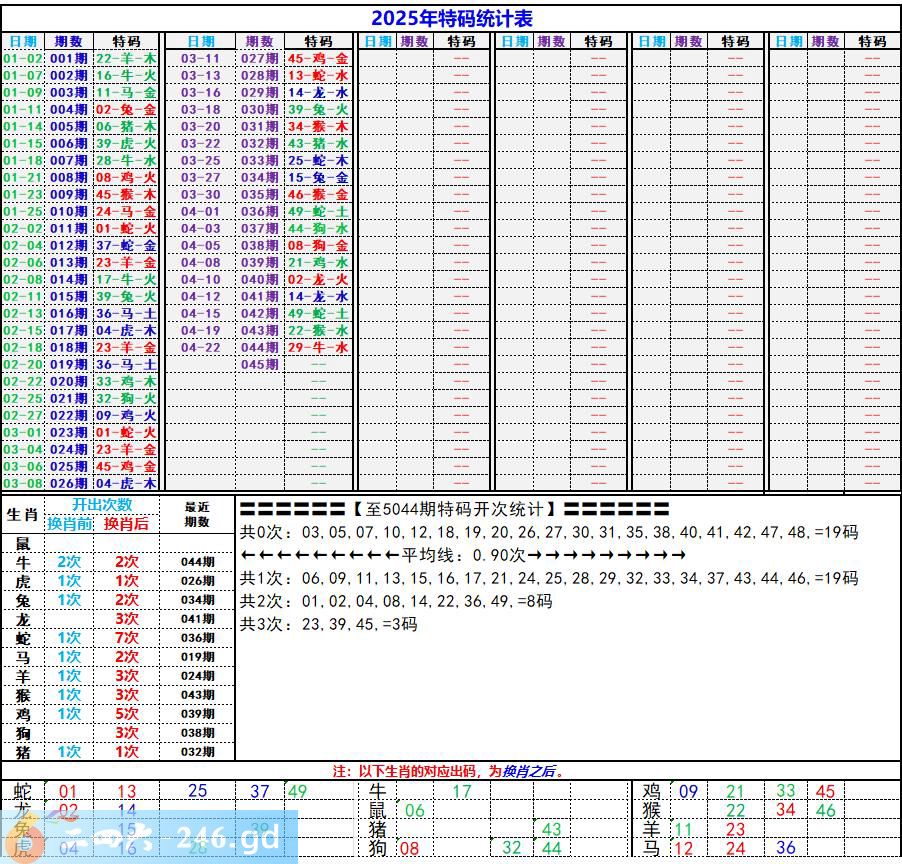Image resolution: width=902 pixels, height=864 pixels.
Task: Select the 换肖后 column label
Action: pyautogui.click(x=127, y=523)
